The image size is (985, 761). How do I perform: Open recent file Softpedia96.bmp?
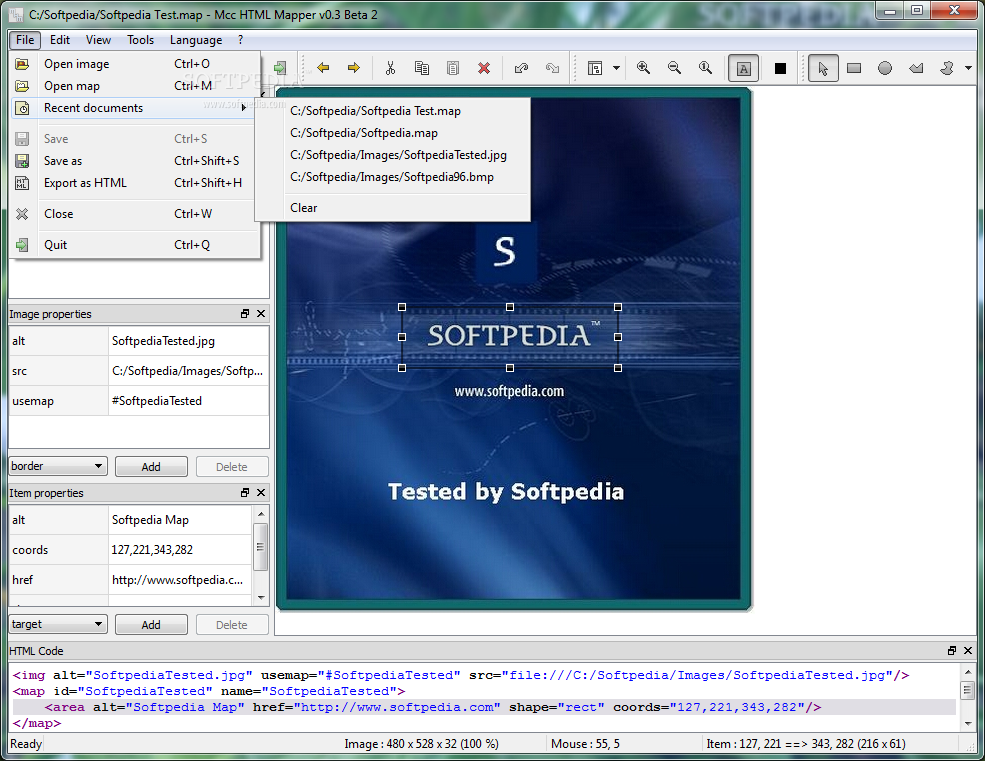click(393, 177)
